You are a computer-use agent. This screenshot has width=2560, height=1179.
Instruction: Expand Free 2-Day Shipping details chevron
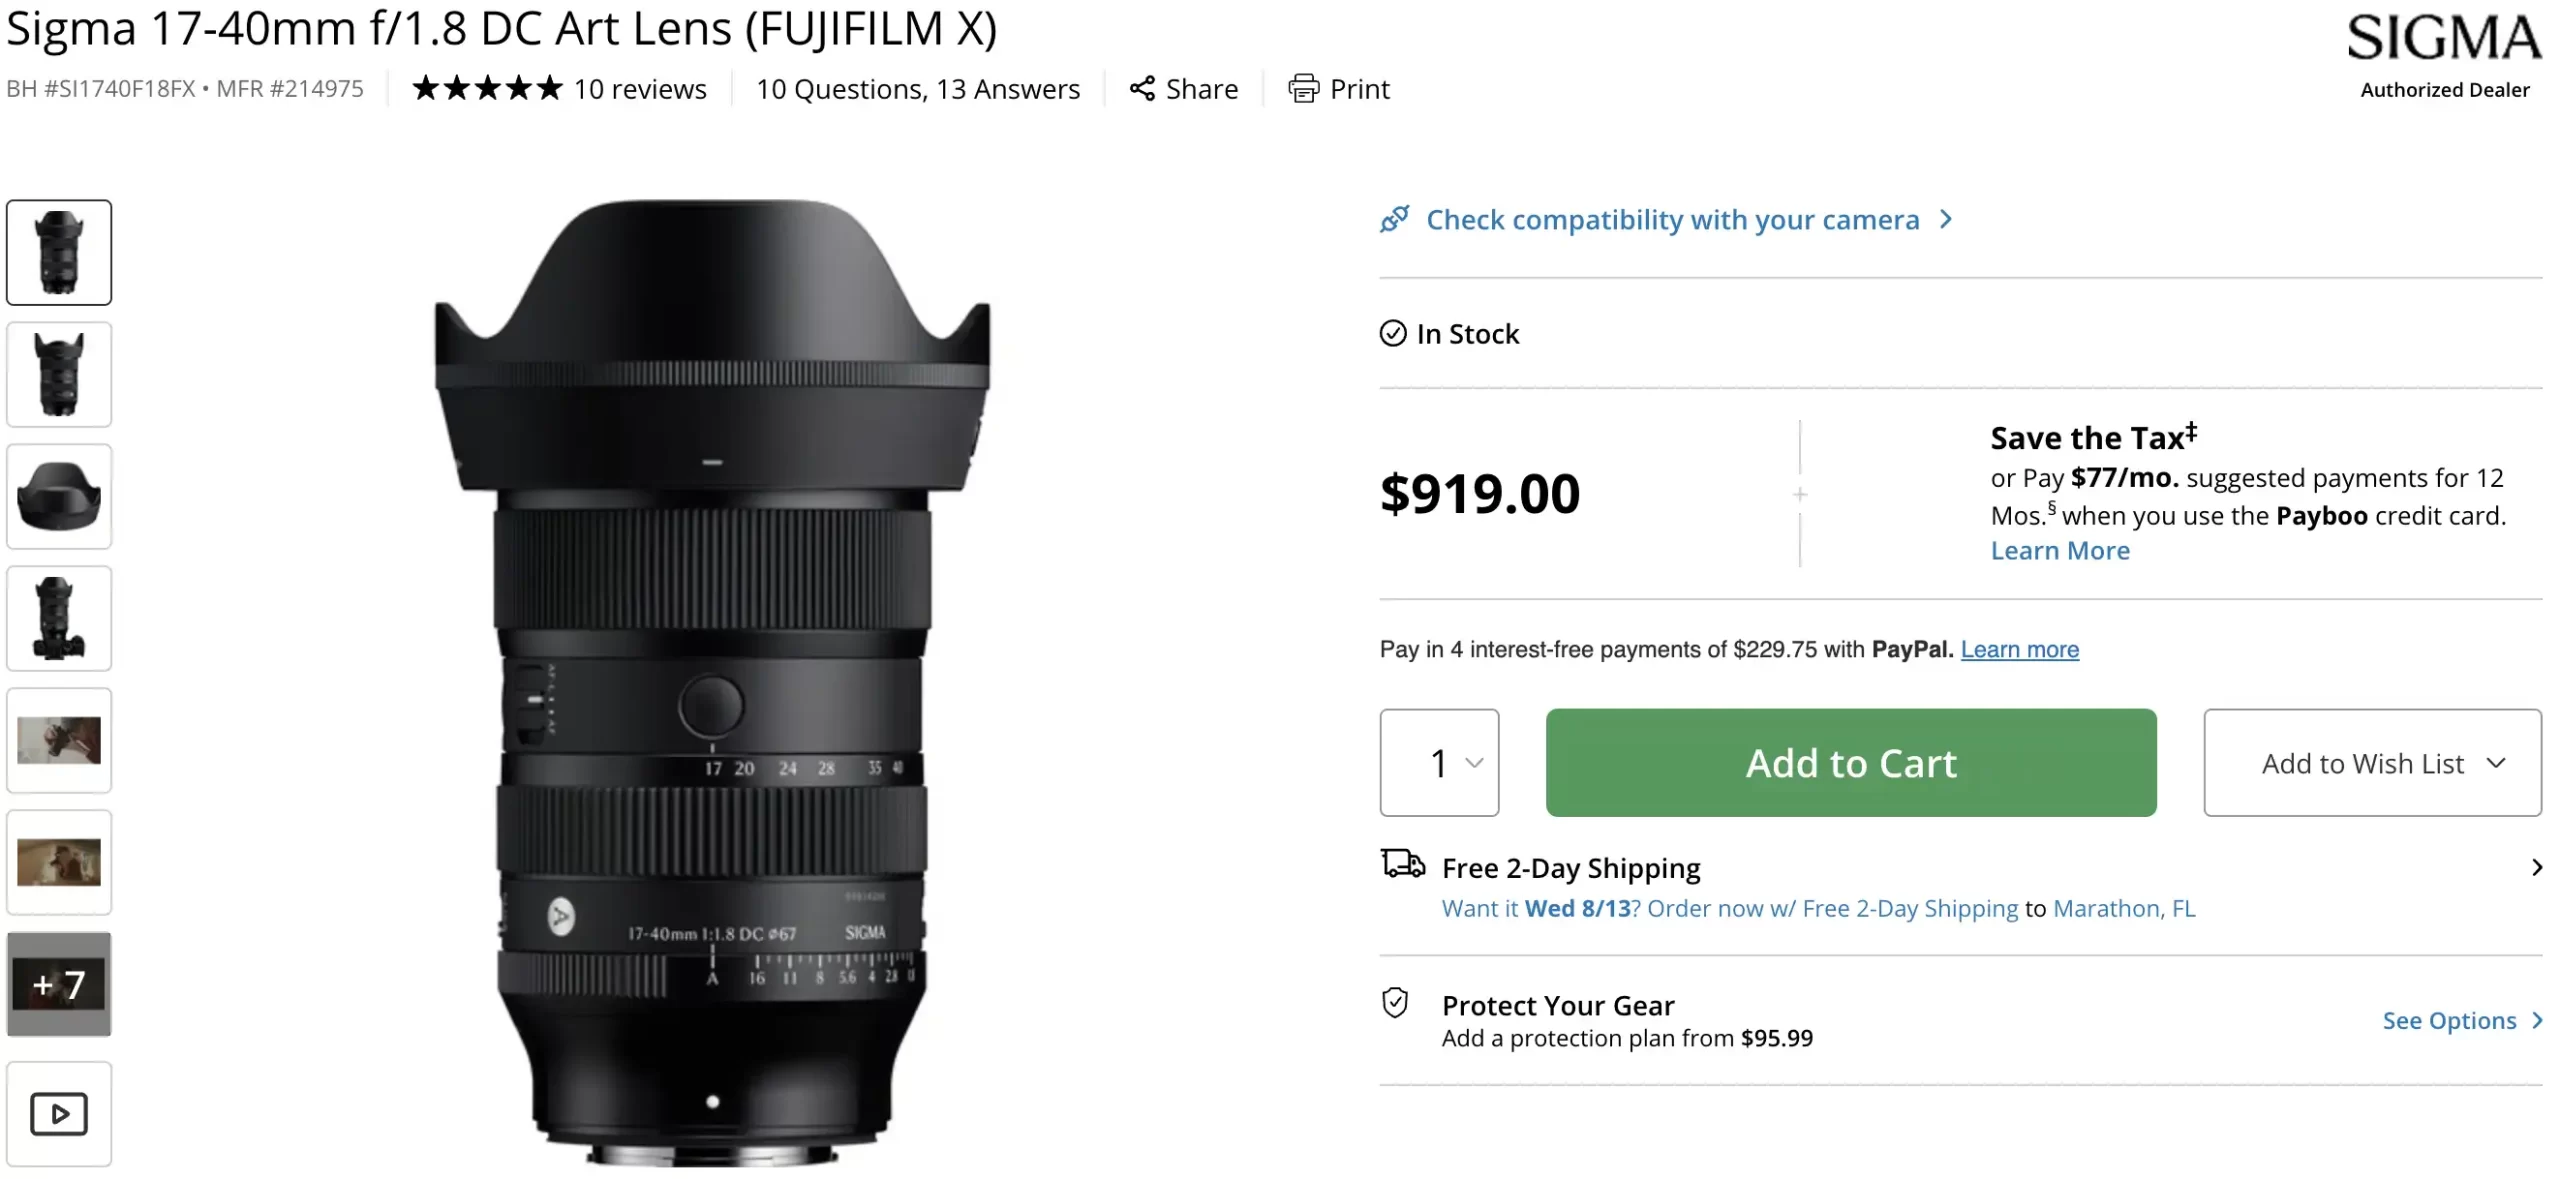(2536, 867)
